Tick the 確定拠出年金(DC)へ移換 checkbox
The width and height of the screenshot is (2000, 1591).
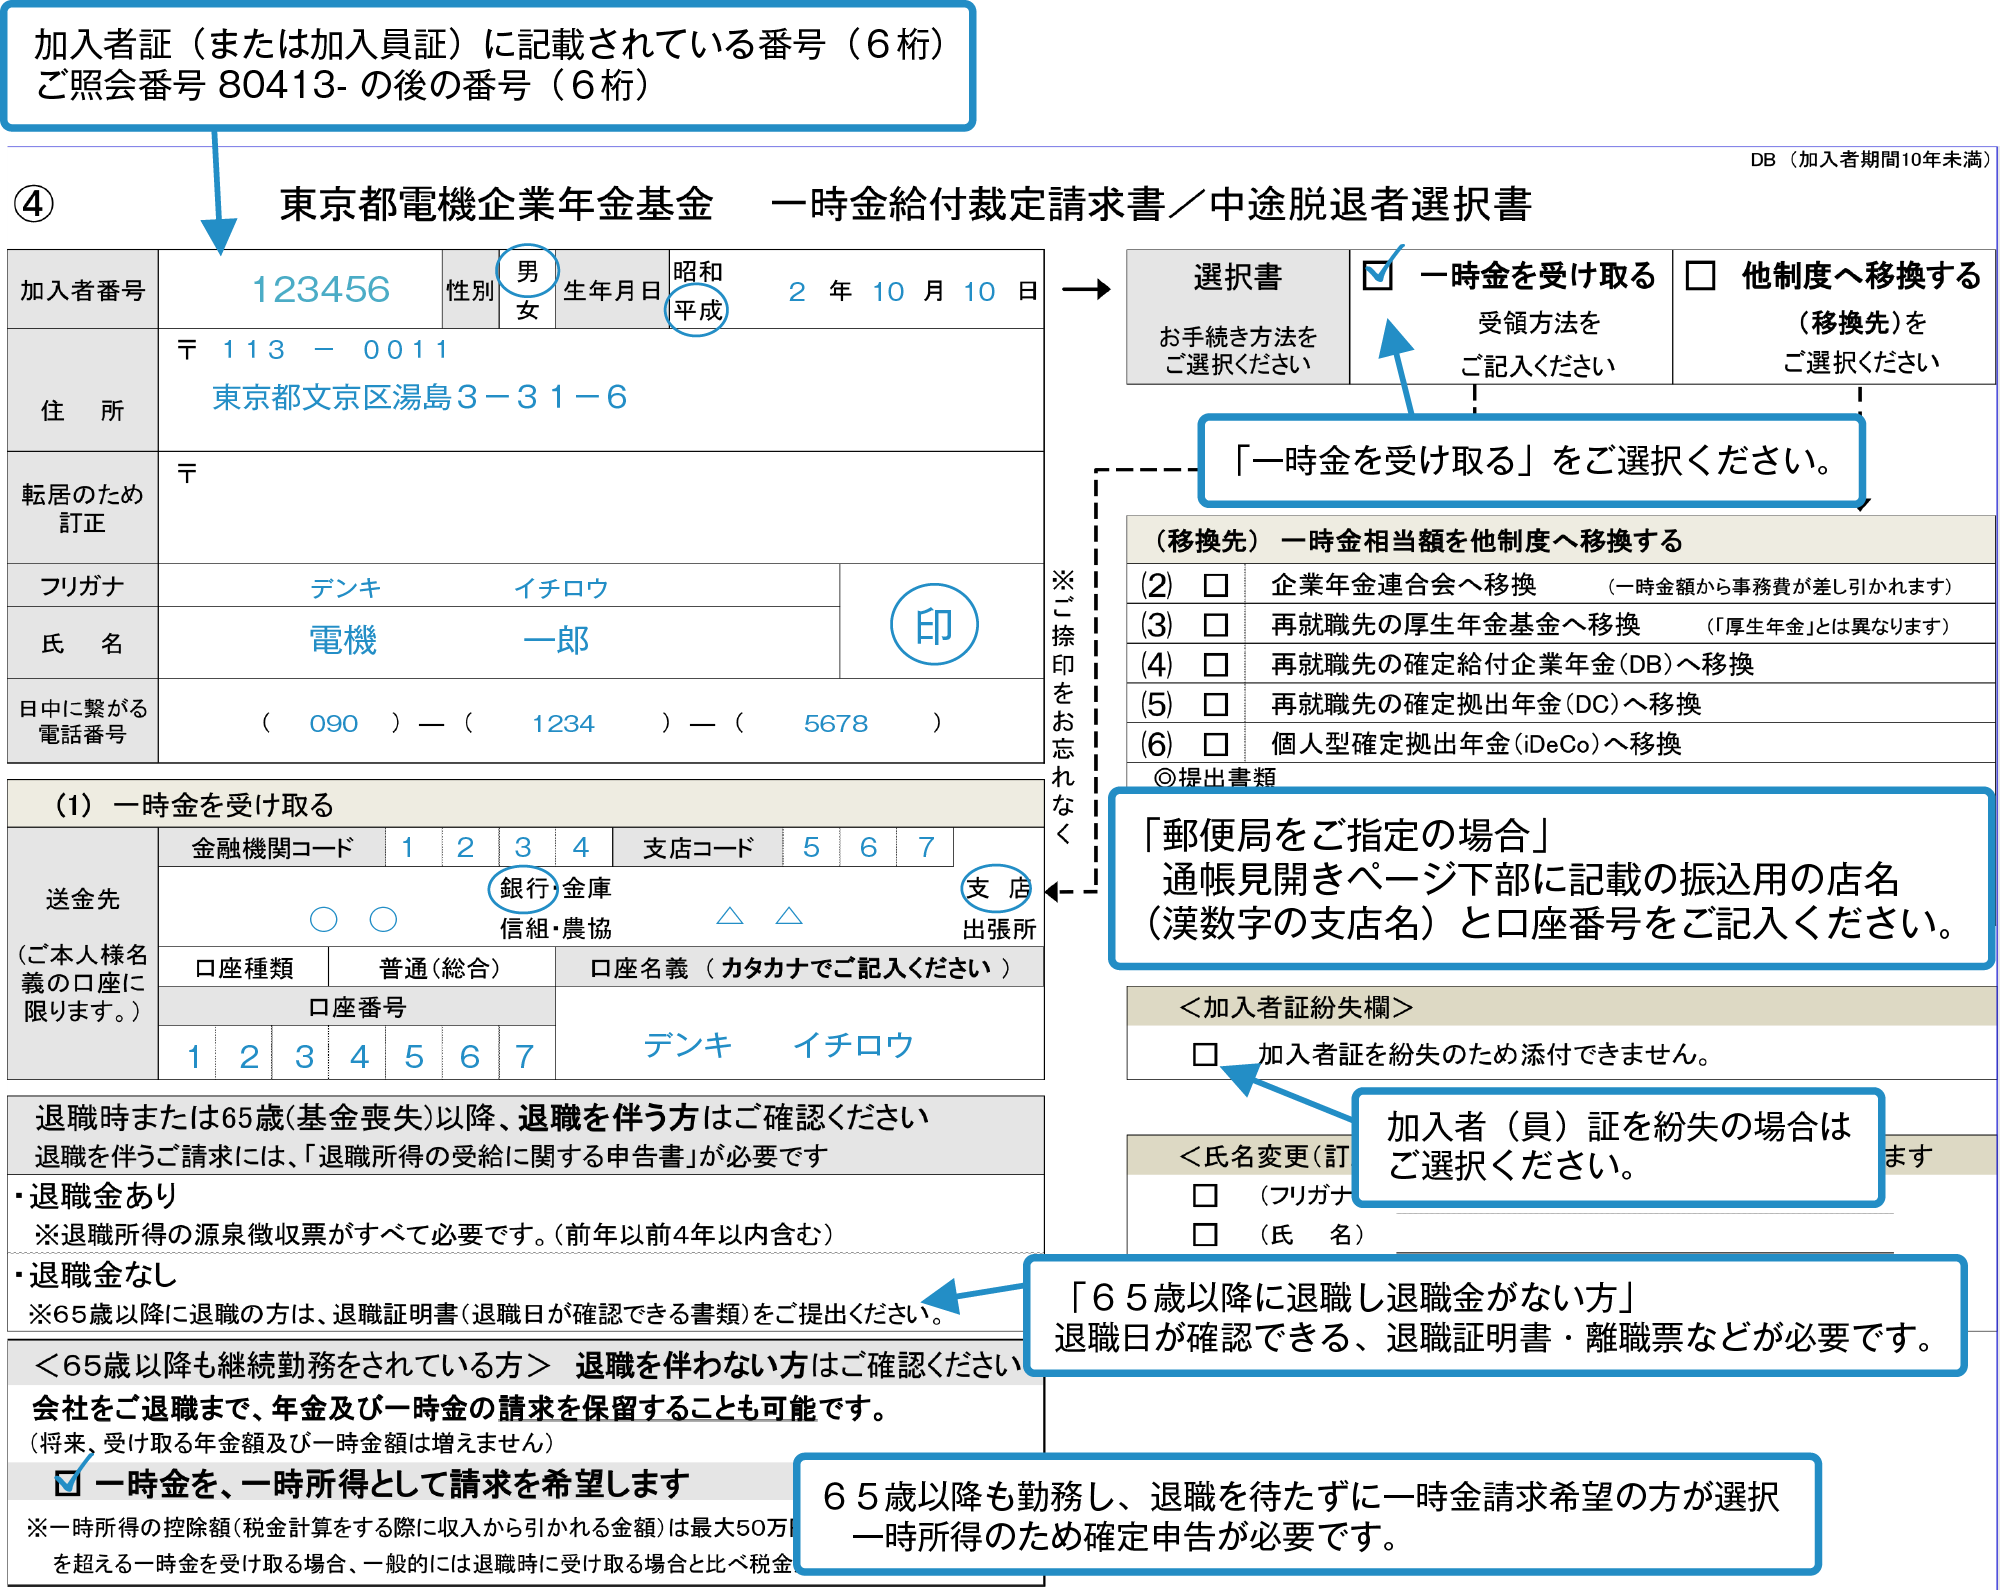coord(1215,704)
